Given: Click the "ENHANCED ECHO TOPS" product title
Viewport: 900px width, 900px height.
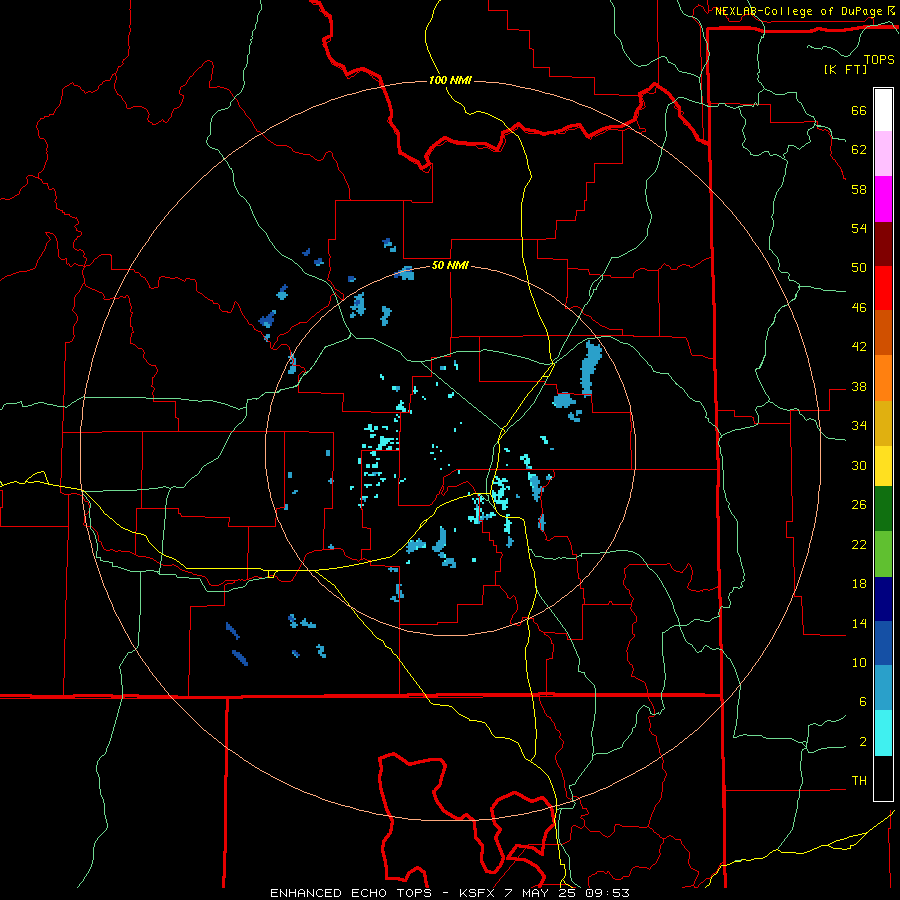Looking at the screenshot, I should [351, 893].
